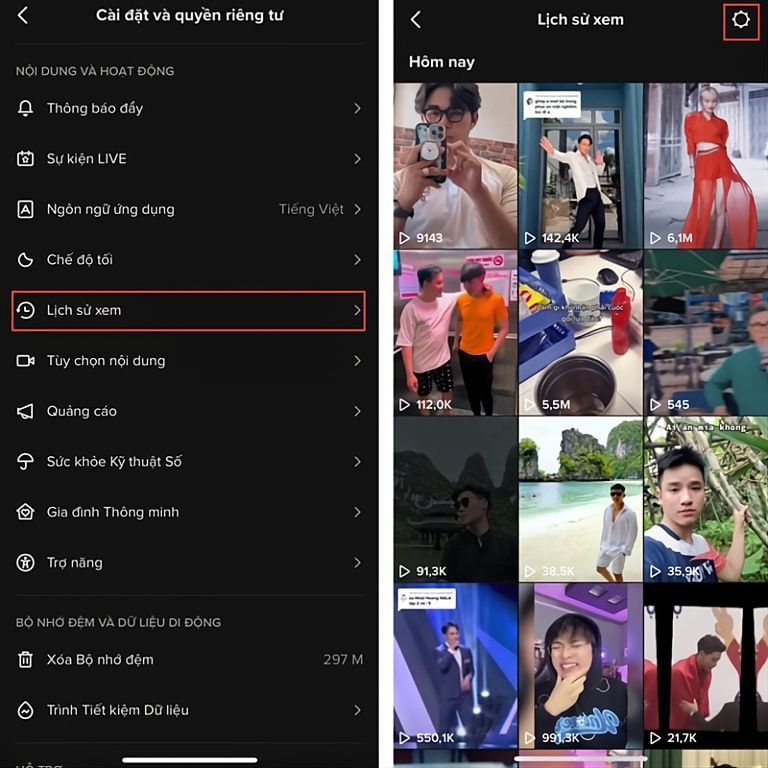
Task: Expand Ngôn ngữ ứng dụng chevron arrow
Action: (357, 209)
